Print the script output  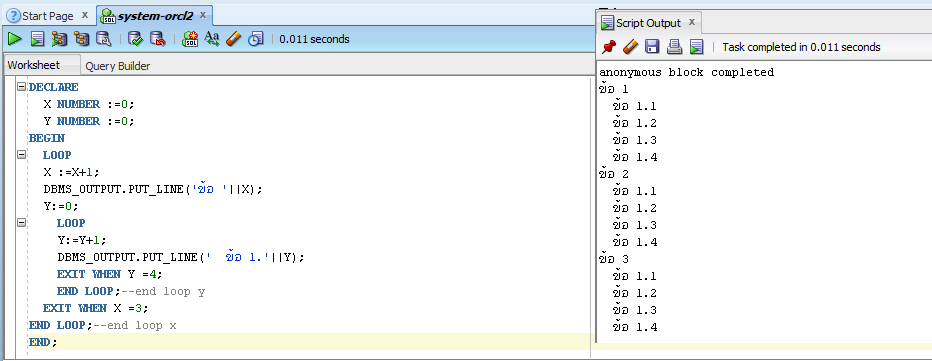coord(674,47)
